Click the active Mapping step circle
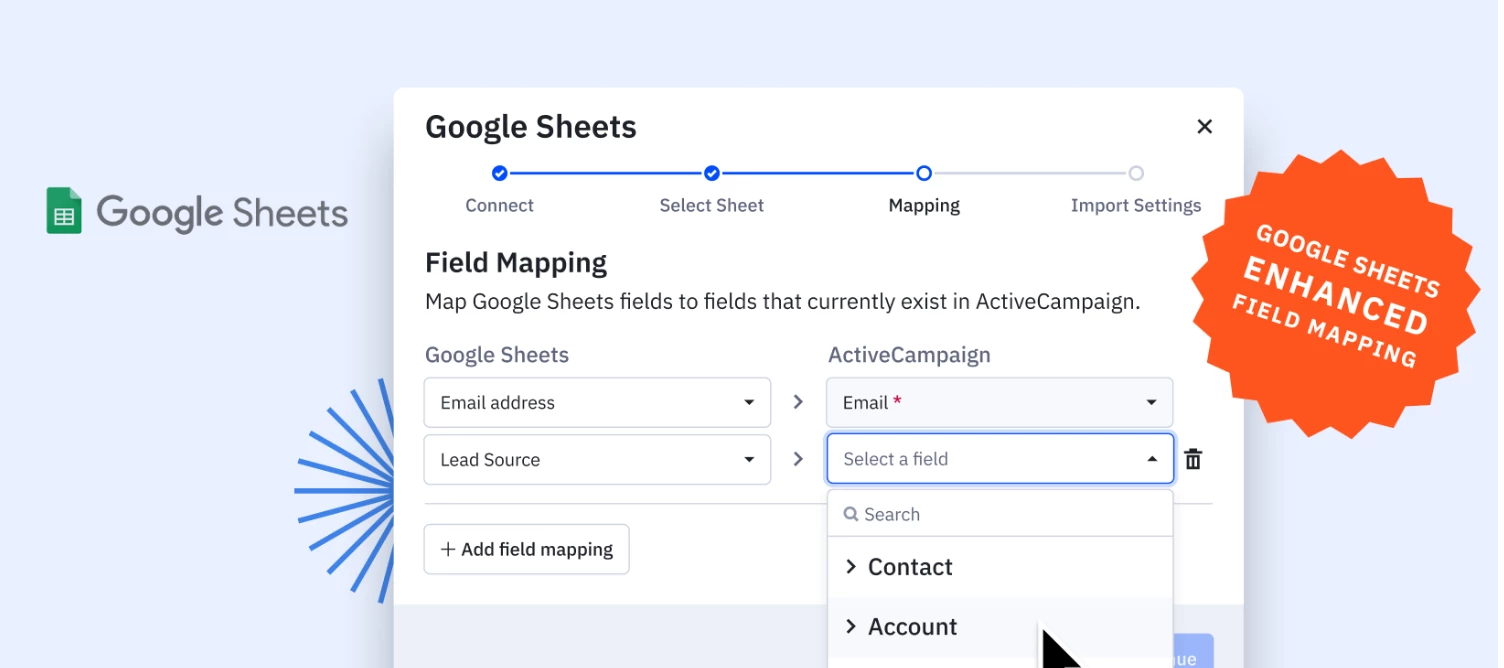This screenshot has width=1504, height=668. click(923, 173)
